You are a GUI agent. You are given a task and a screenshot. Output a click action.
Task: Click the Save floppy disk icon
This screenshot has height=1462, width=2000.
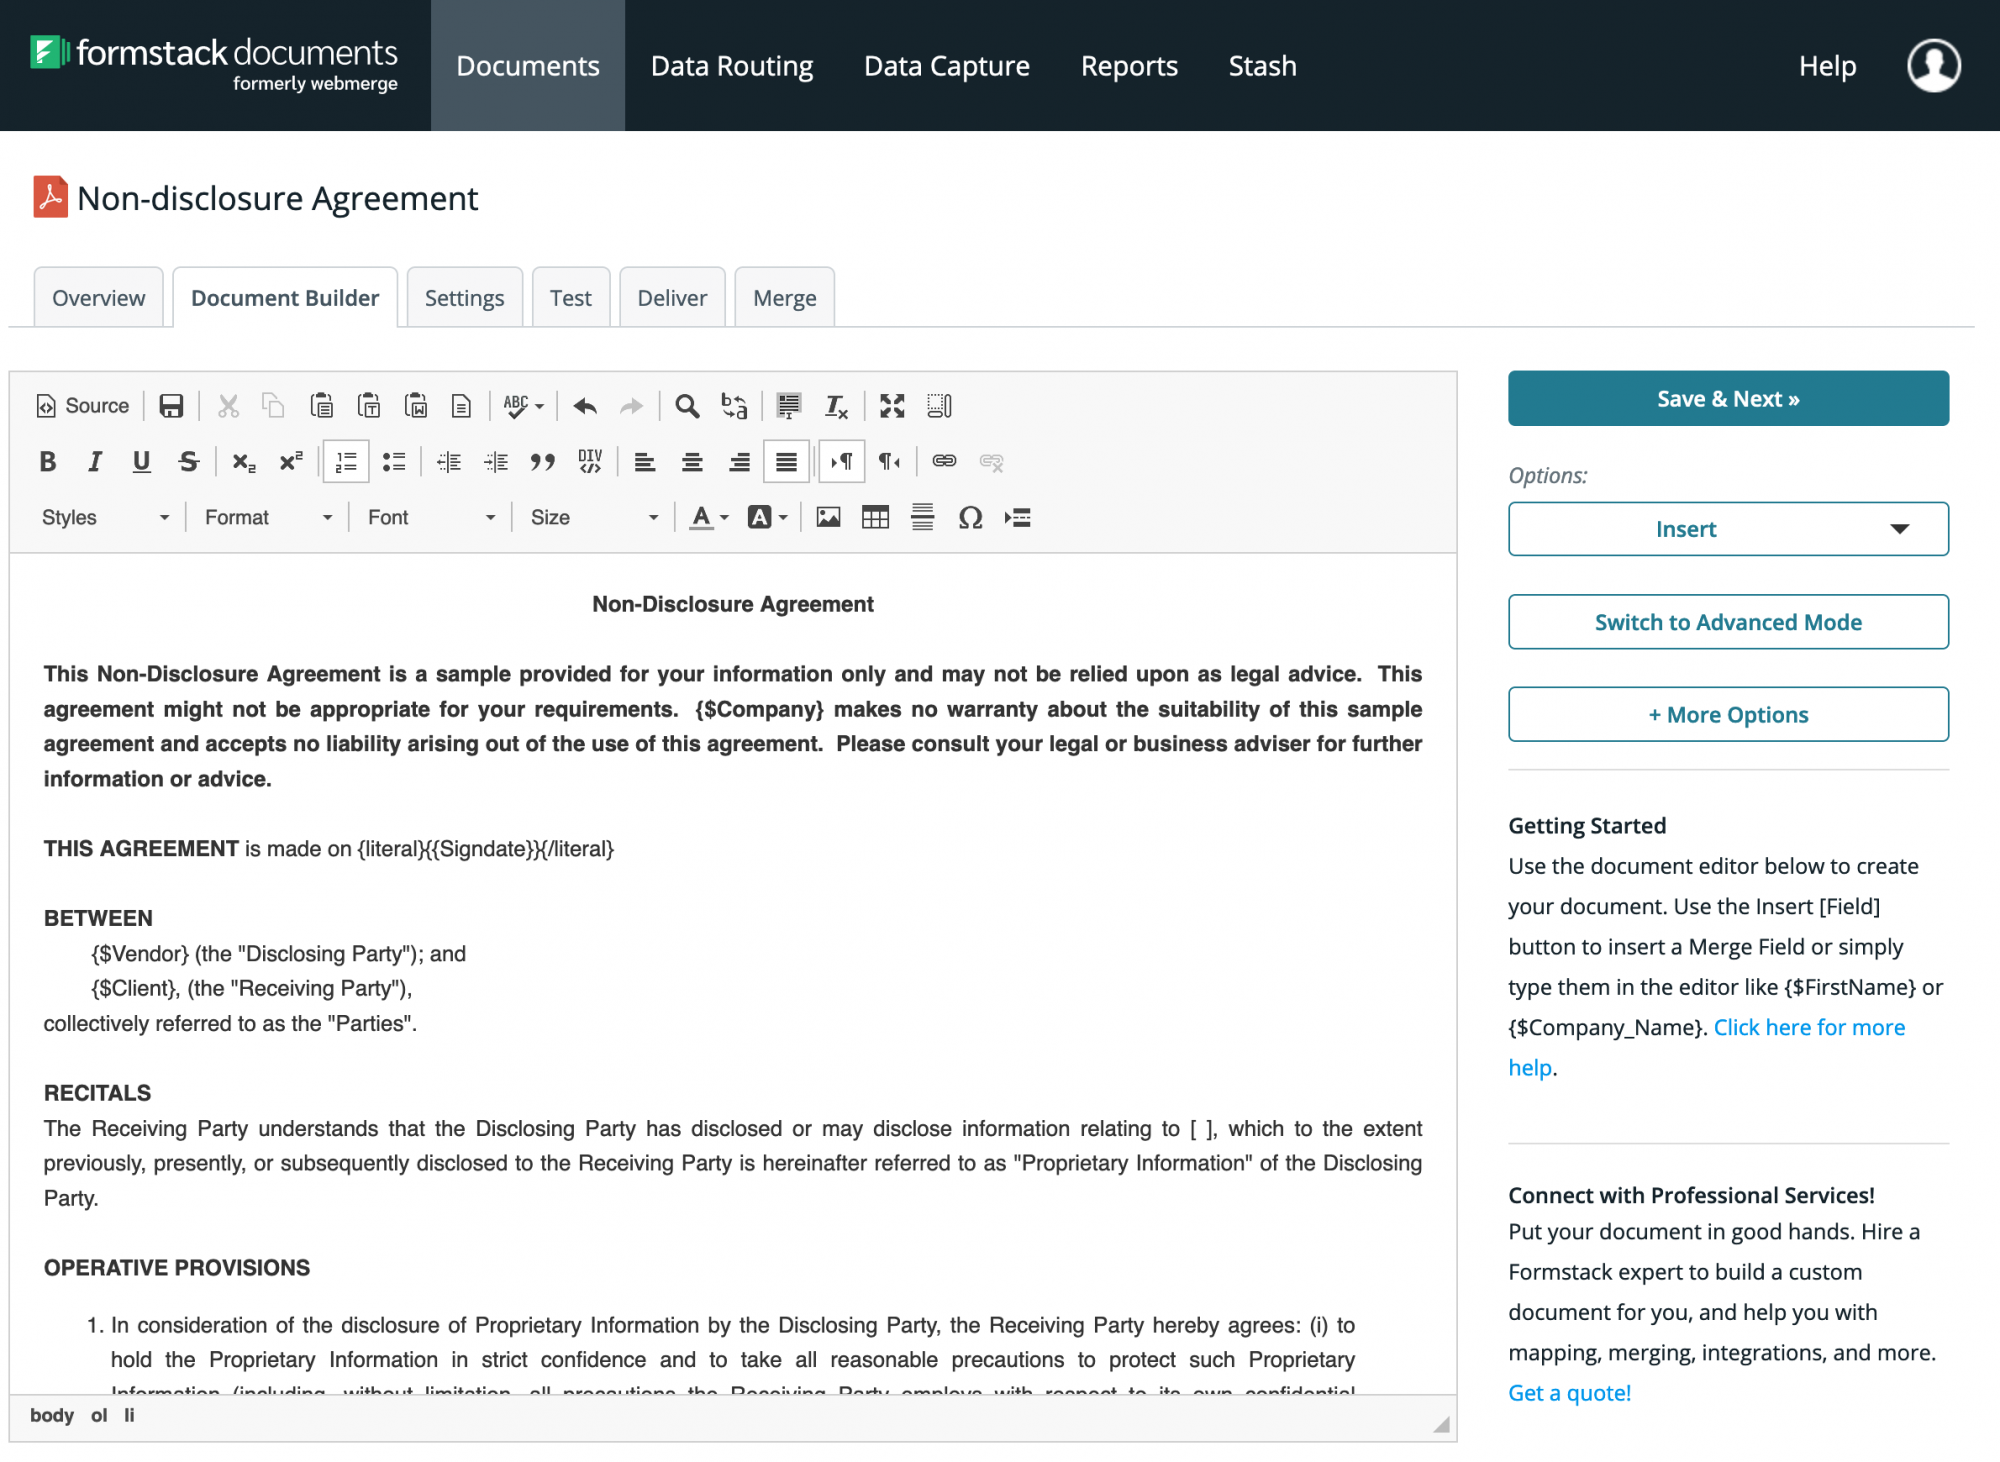pyautogui.click(x=171, y=406)
